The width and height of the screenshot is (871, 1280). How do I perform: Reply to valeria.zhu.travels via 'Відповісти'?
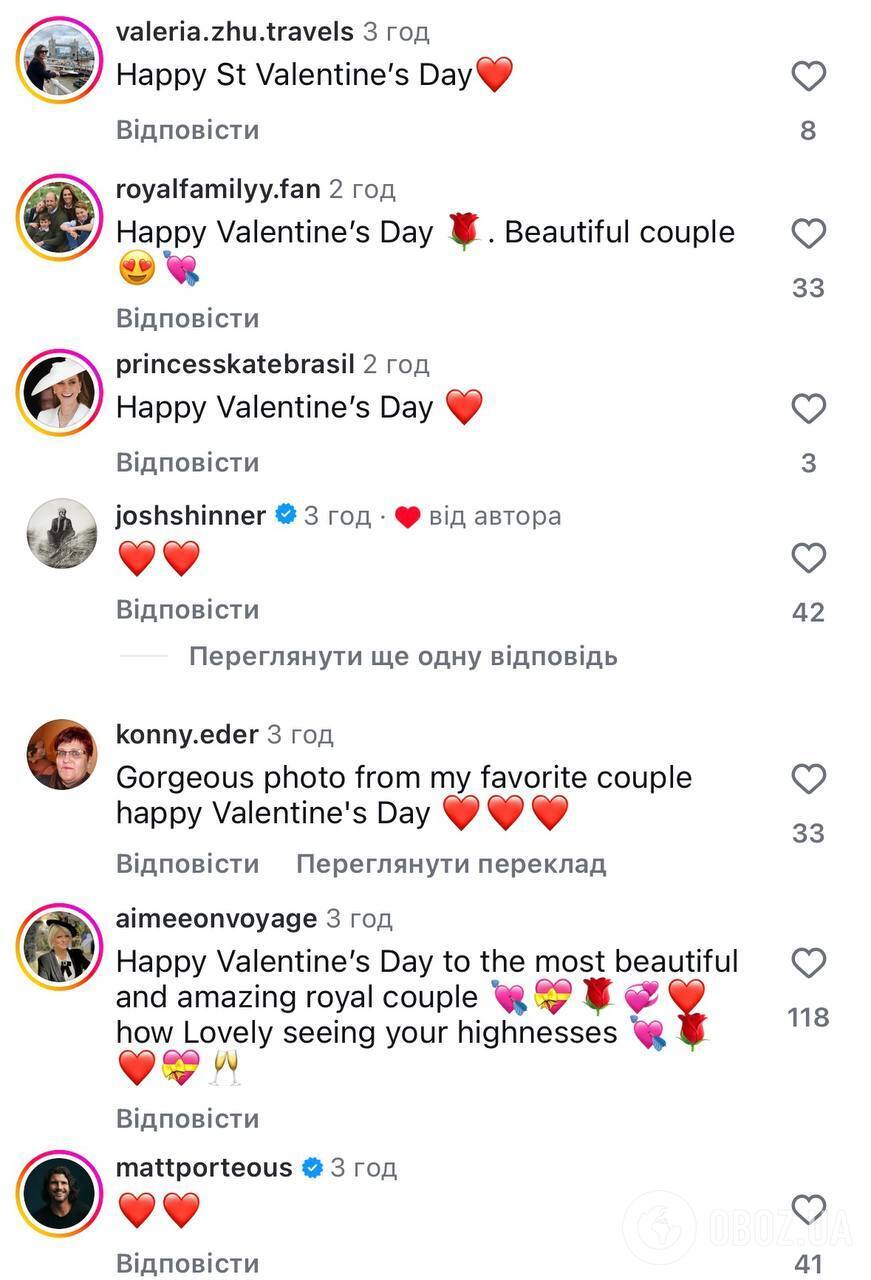click(x=187, y=128)
